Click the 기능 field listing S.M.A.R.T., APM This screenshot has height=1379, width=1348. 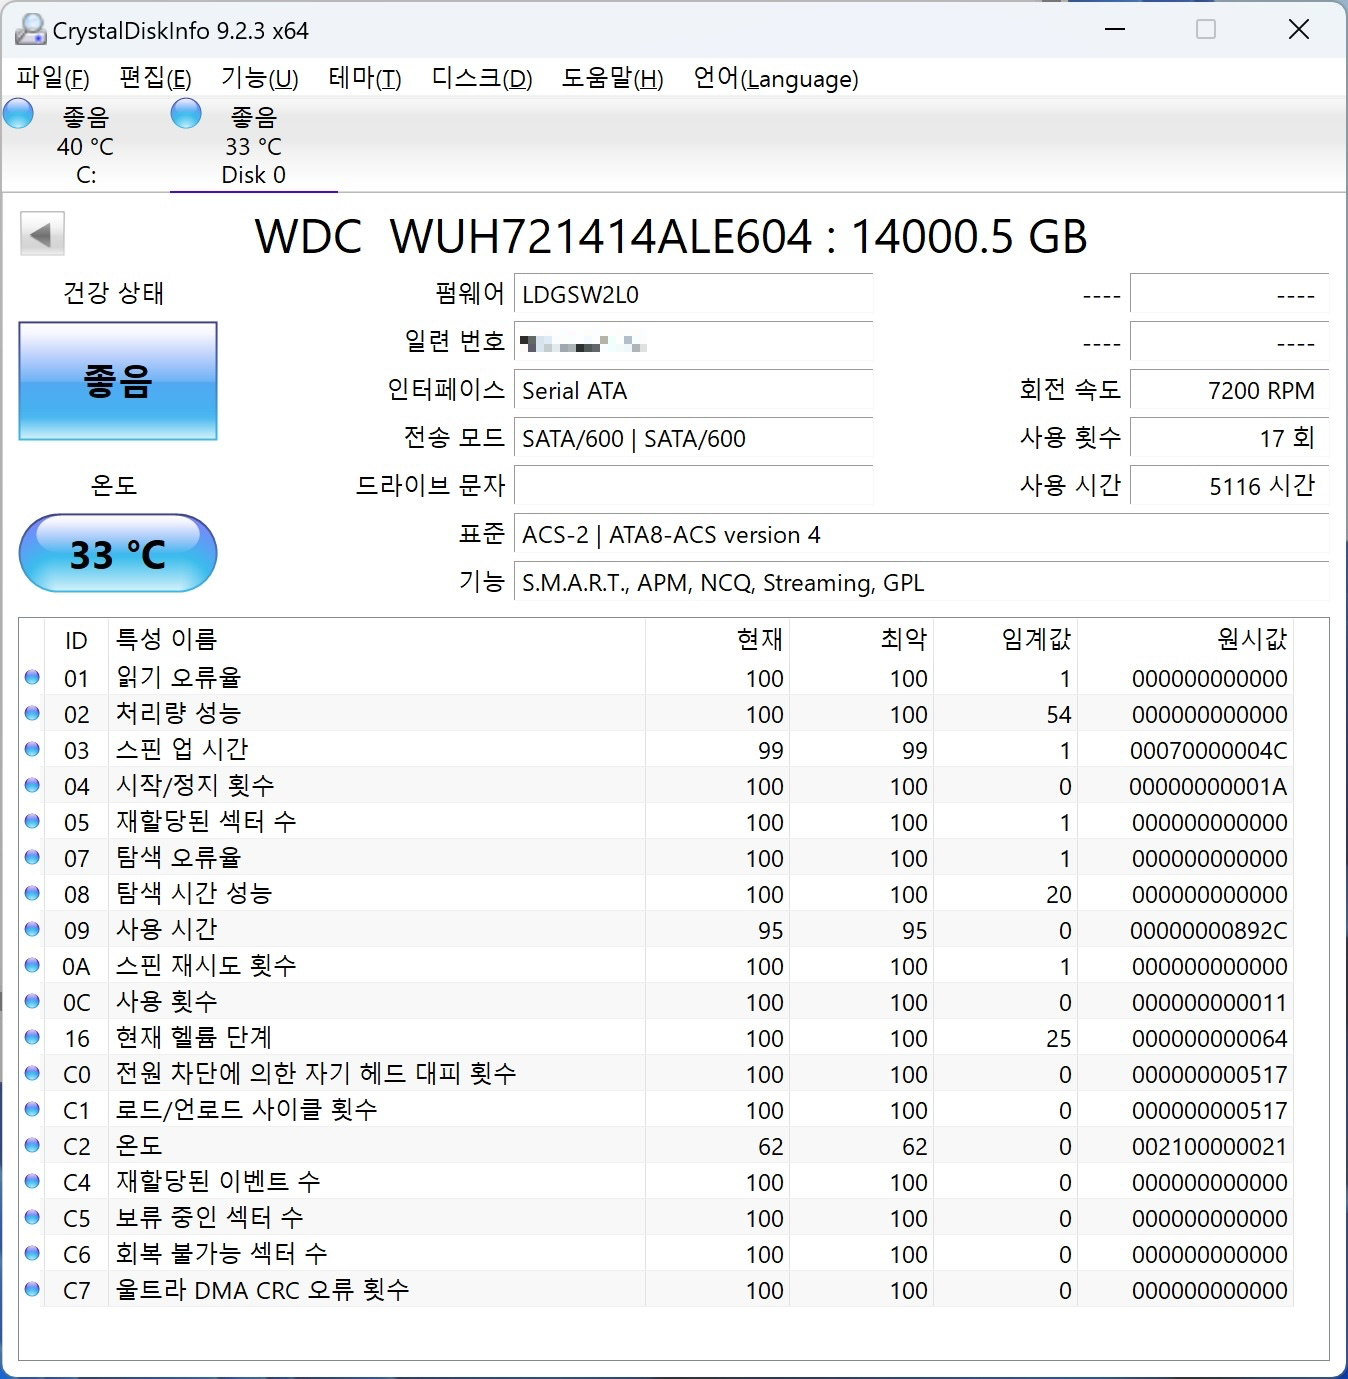921,583
